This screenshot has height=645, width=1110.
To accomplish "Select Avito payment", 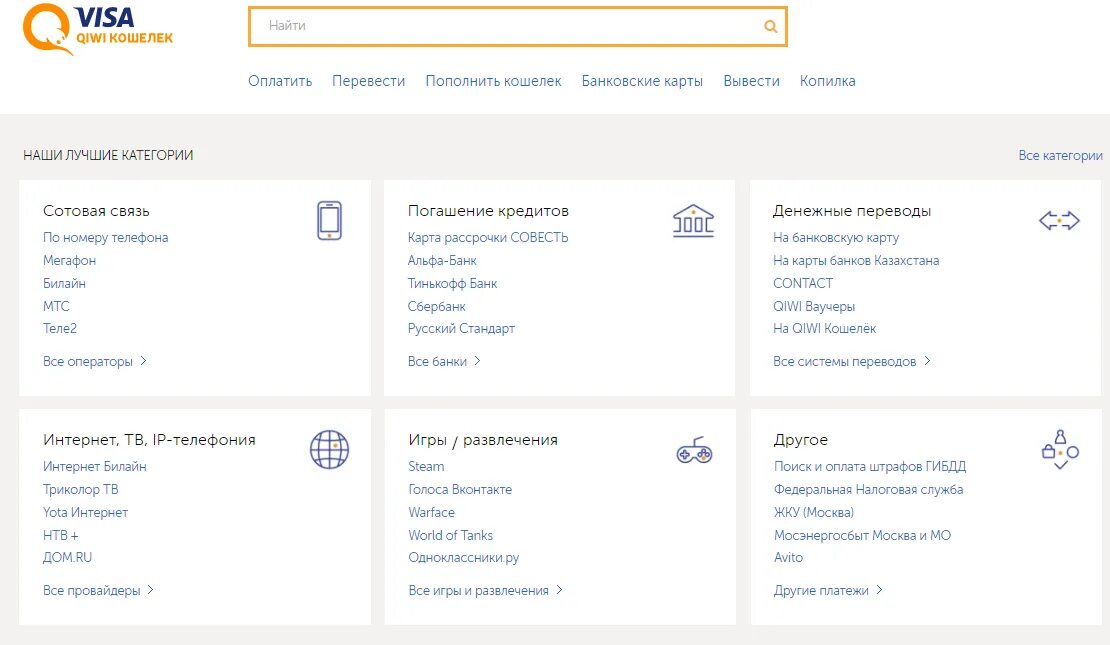I will pos(788,557).
